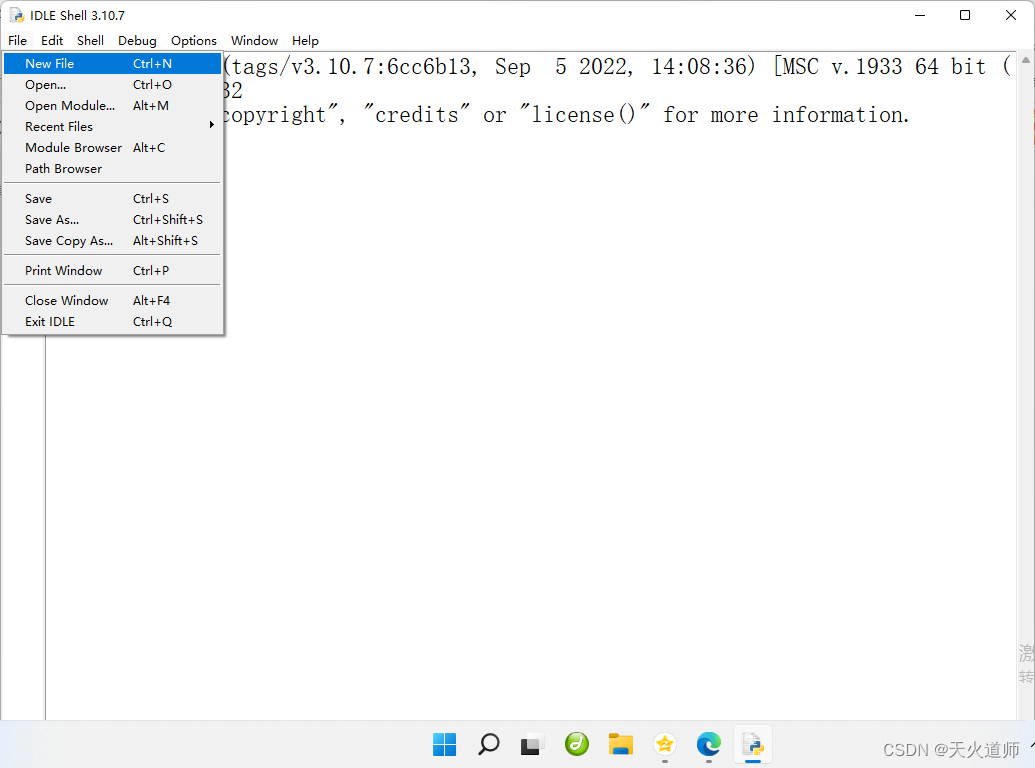
Task: Open the Window menu
Action: coord(254,40)
